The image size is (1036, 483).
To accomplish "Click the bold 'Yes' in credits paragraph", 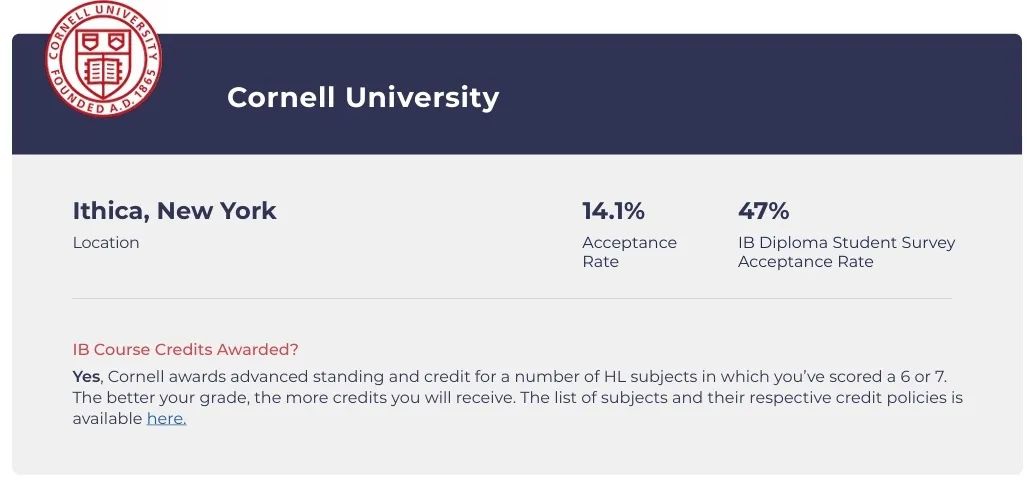I will coord(86,377).
